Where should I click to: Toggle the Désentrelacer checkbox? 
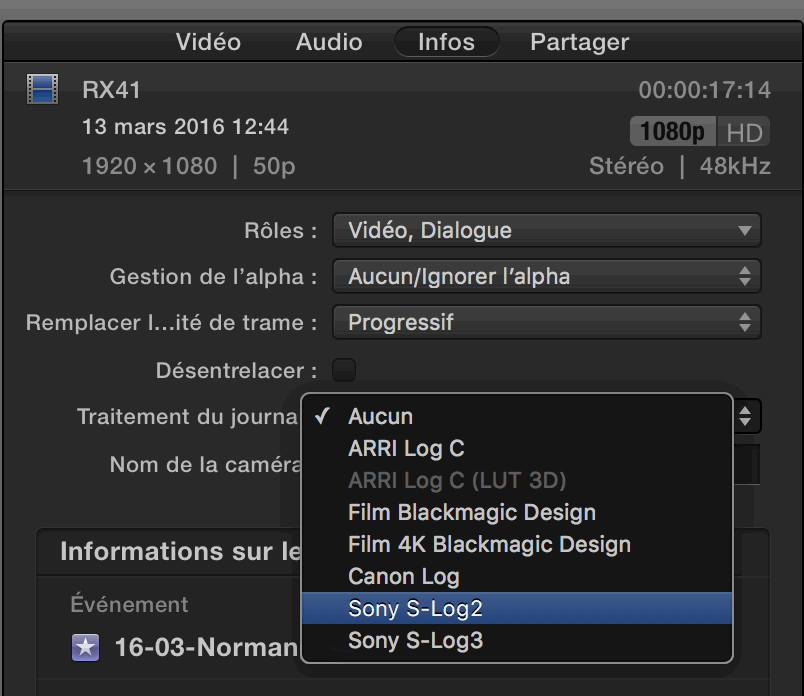click(x=343, y=369)
